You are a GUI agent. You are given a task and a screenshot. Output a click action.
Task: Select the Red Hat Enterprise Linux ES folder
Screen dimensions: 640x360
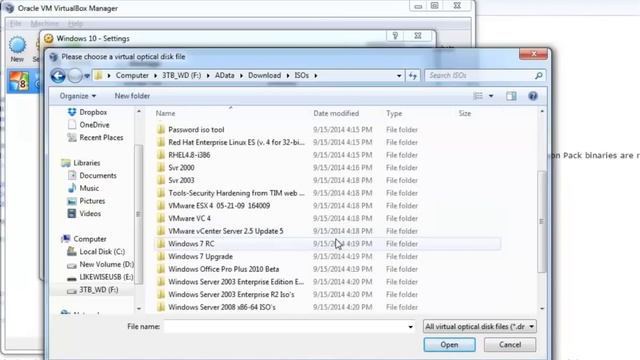[236, 142]
